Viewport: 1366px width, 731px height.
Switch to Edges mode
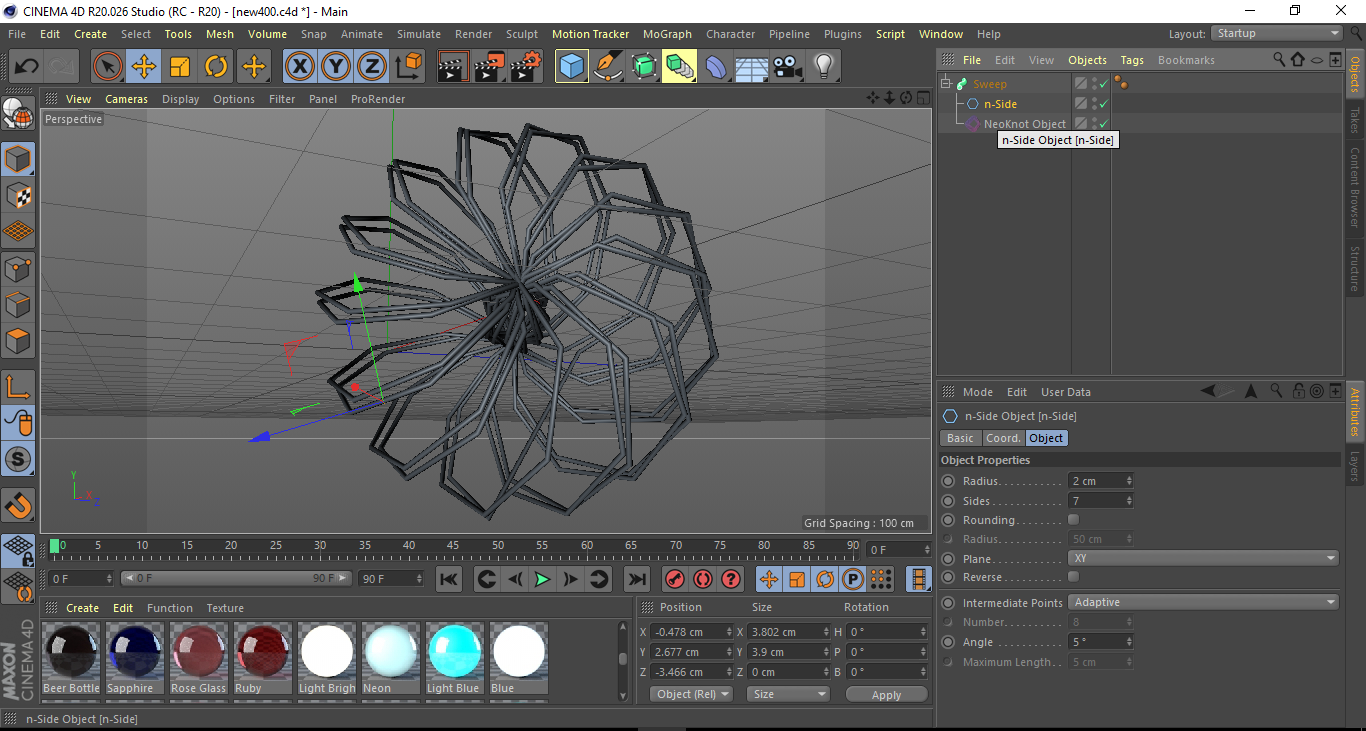[x=18, y=305]
